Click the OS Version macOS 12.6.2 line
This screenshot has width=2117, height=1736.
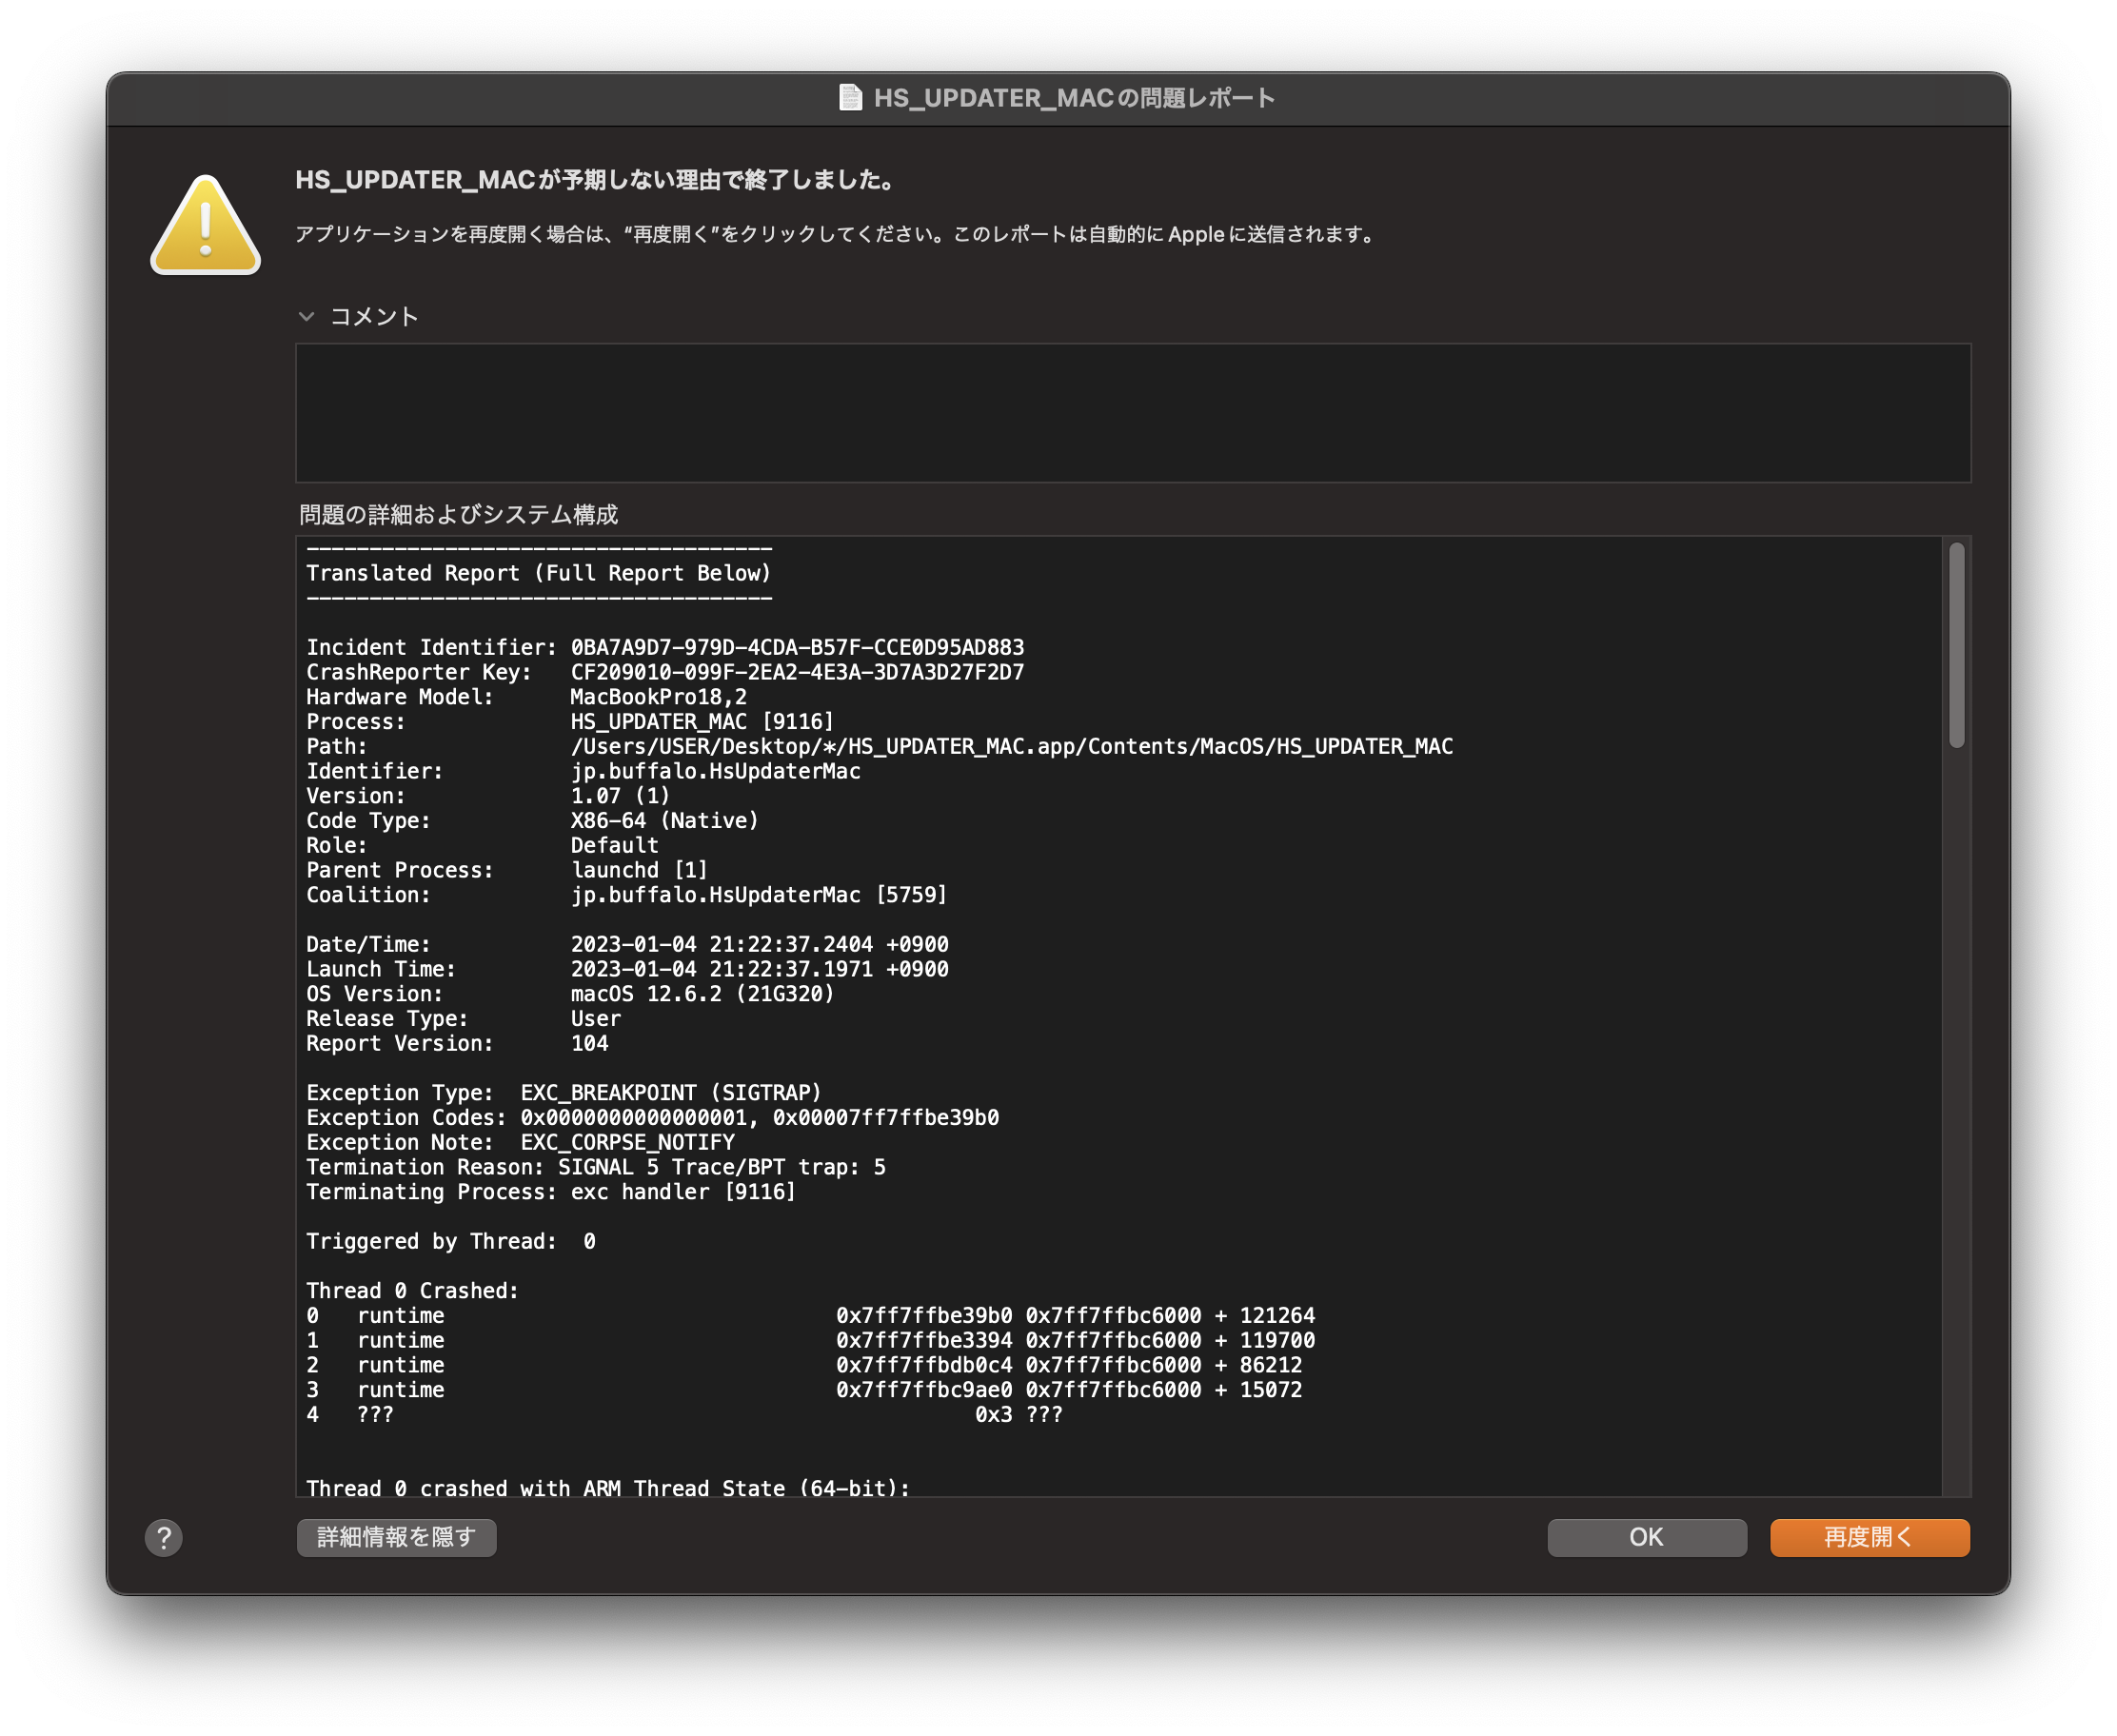pyautogui.click(x=569, y=994)
